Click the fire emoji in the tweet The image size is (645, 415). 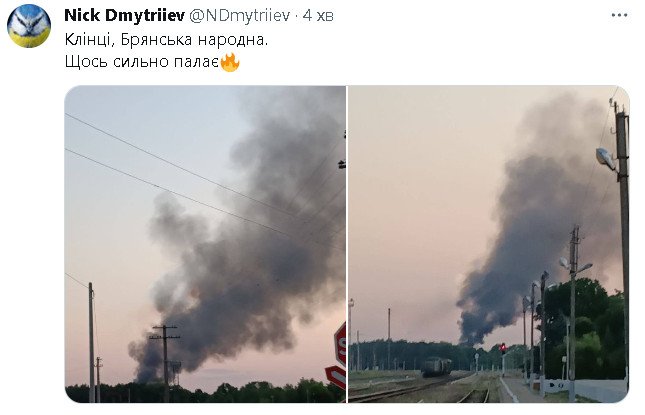(230, 62)
